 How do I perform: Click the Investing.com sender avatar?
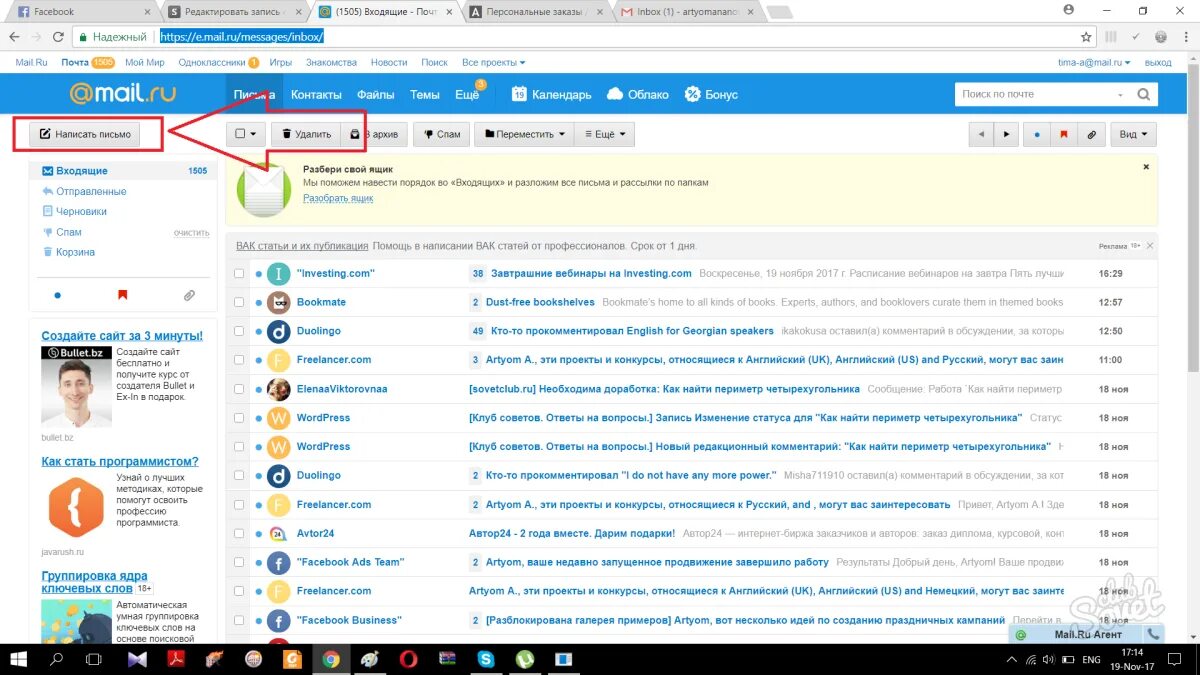(x=279, y=273)
